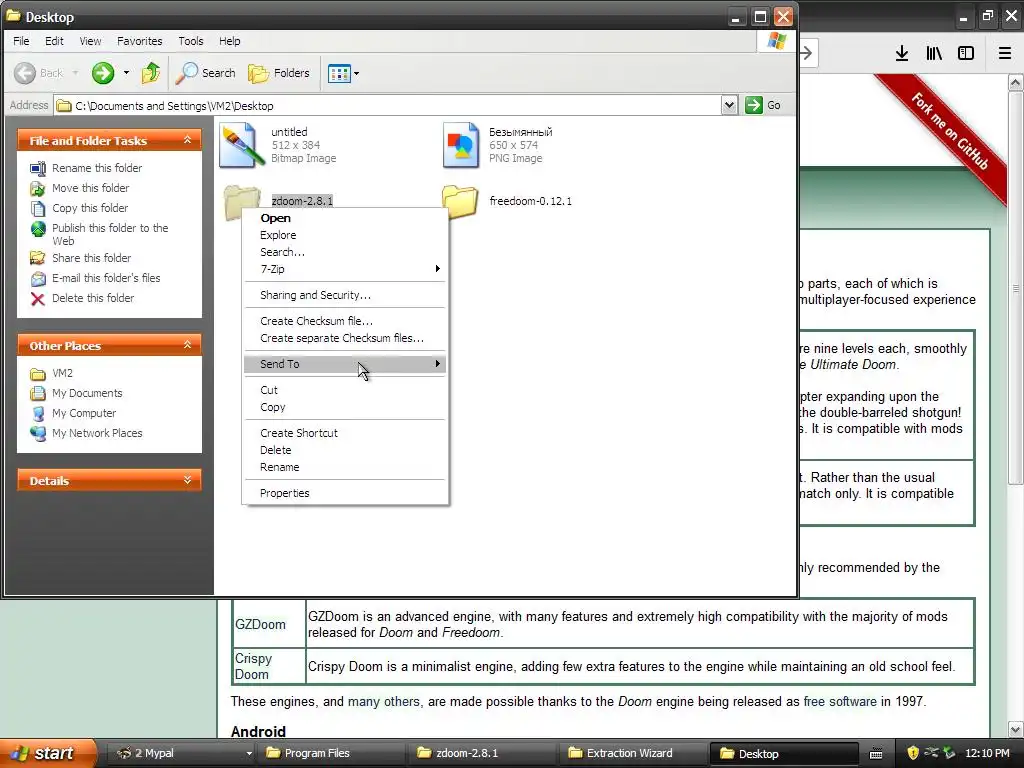Choose Sharing and Security... entry
Screen dimensions: 1024x768
pos(345,295)
